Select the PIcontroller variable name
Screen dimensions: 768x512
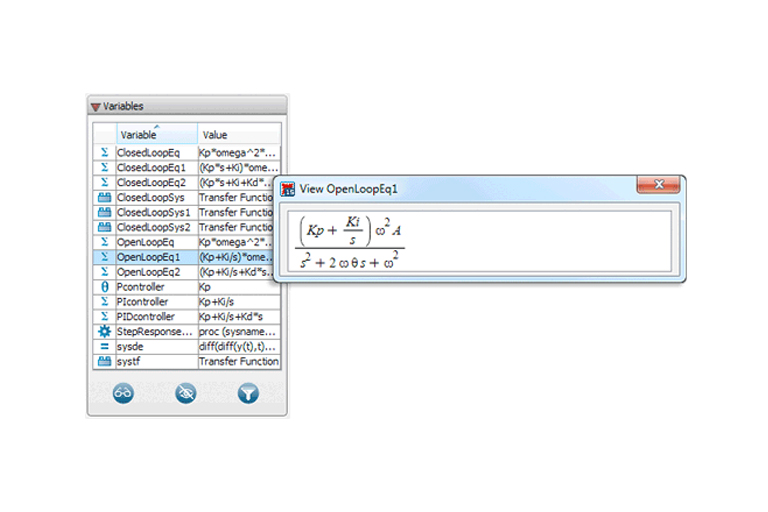pos(143,301)
